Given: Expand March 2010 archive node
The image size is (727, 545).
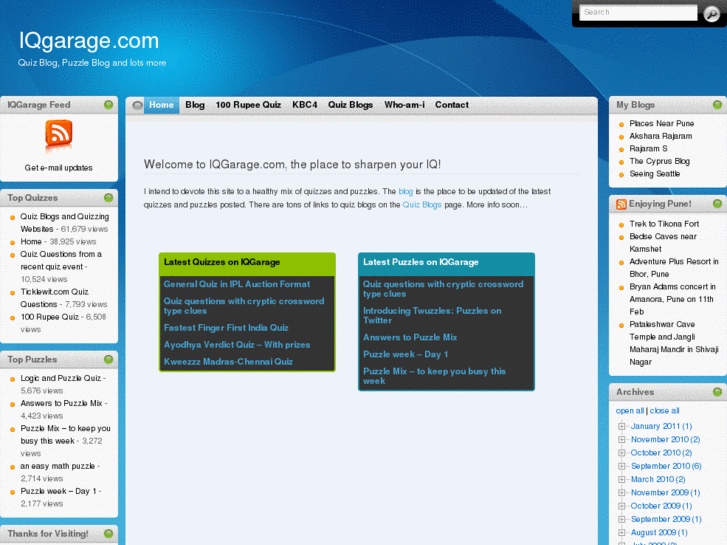Looking at the screenshot, I should (x=621, y=479).
